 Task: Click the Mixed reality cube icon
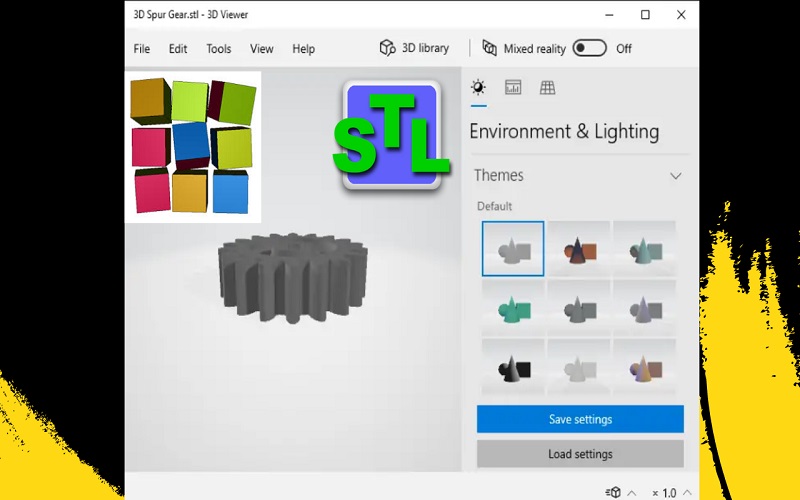(489, 48)
